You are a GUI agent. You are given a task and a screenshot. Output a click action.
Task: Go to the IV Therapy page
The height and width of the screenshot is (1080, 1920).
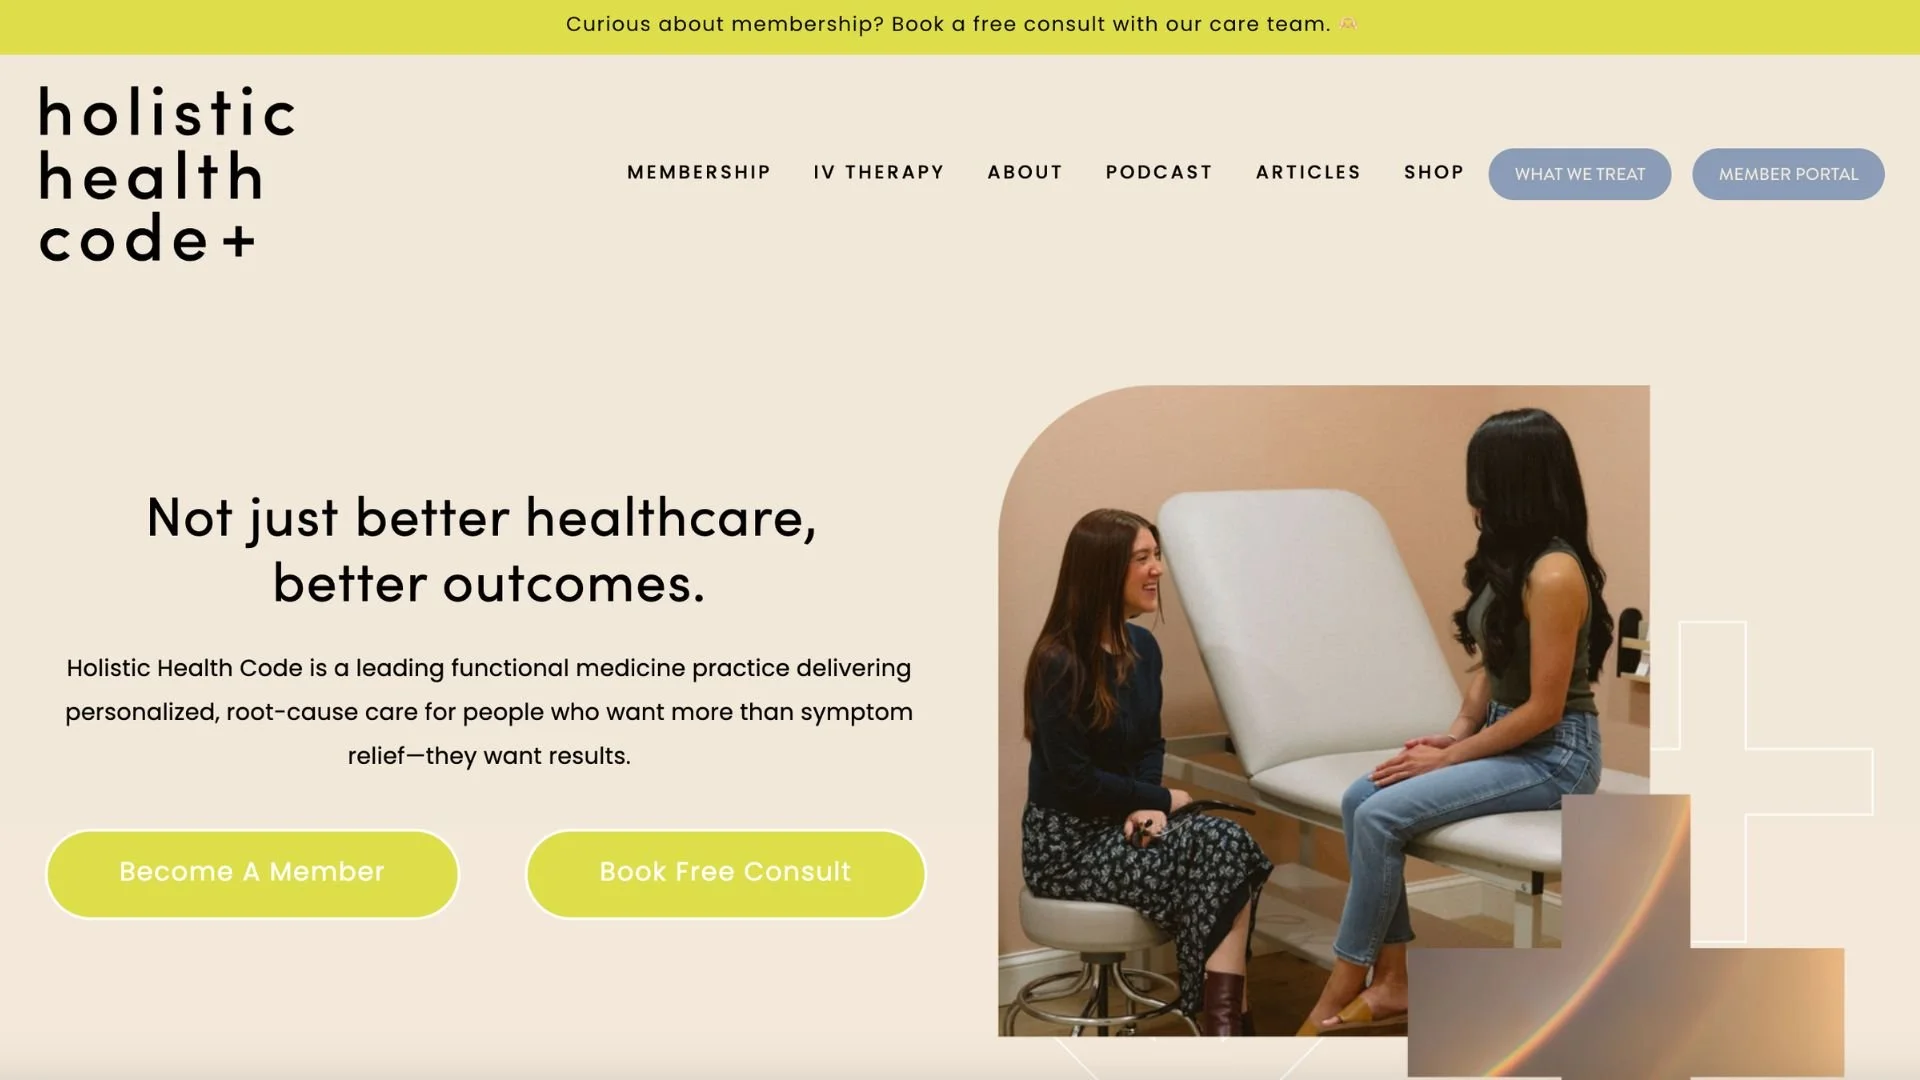879,172
